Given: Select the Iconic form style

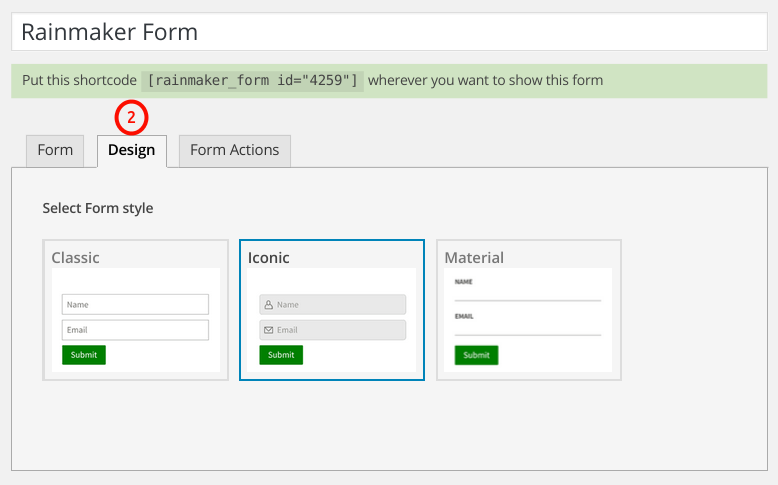Looking at the screenshot, I should point(332,310).
